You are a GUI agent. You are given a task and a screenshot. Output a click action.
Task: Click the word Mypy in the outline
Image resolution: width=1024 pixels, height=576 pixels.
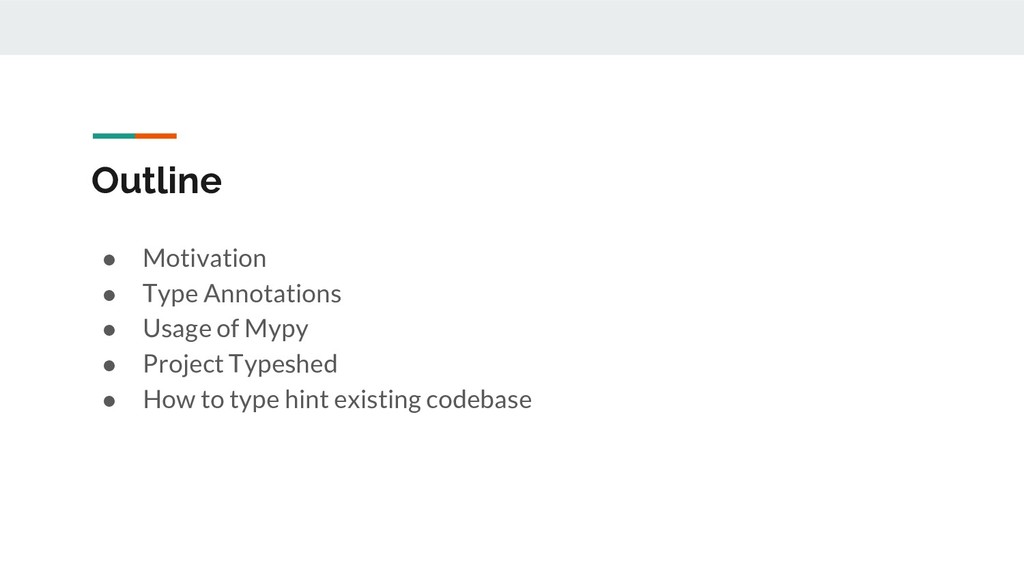click(x=276, y=330)
